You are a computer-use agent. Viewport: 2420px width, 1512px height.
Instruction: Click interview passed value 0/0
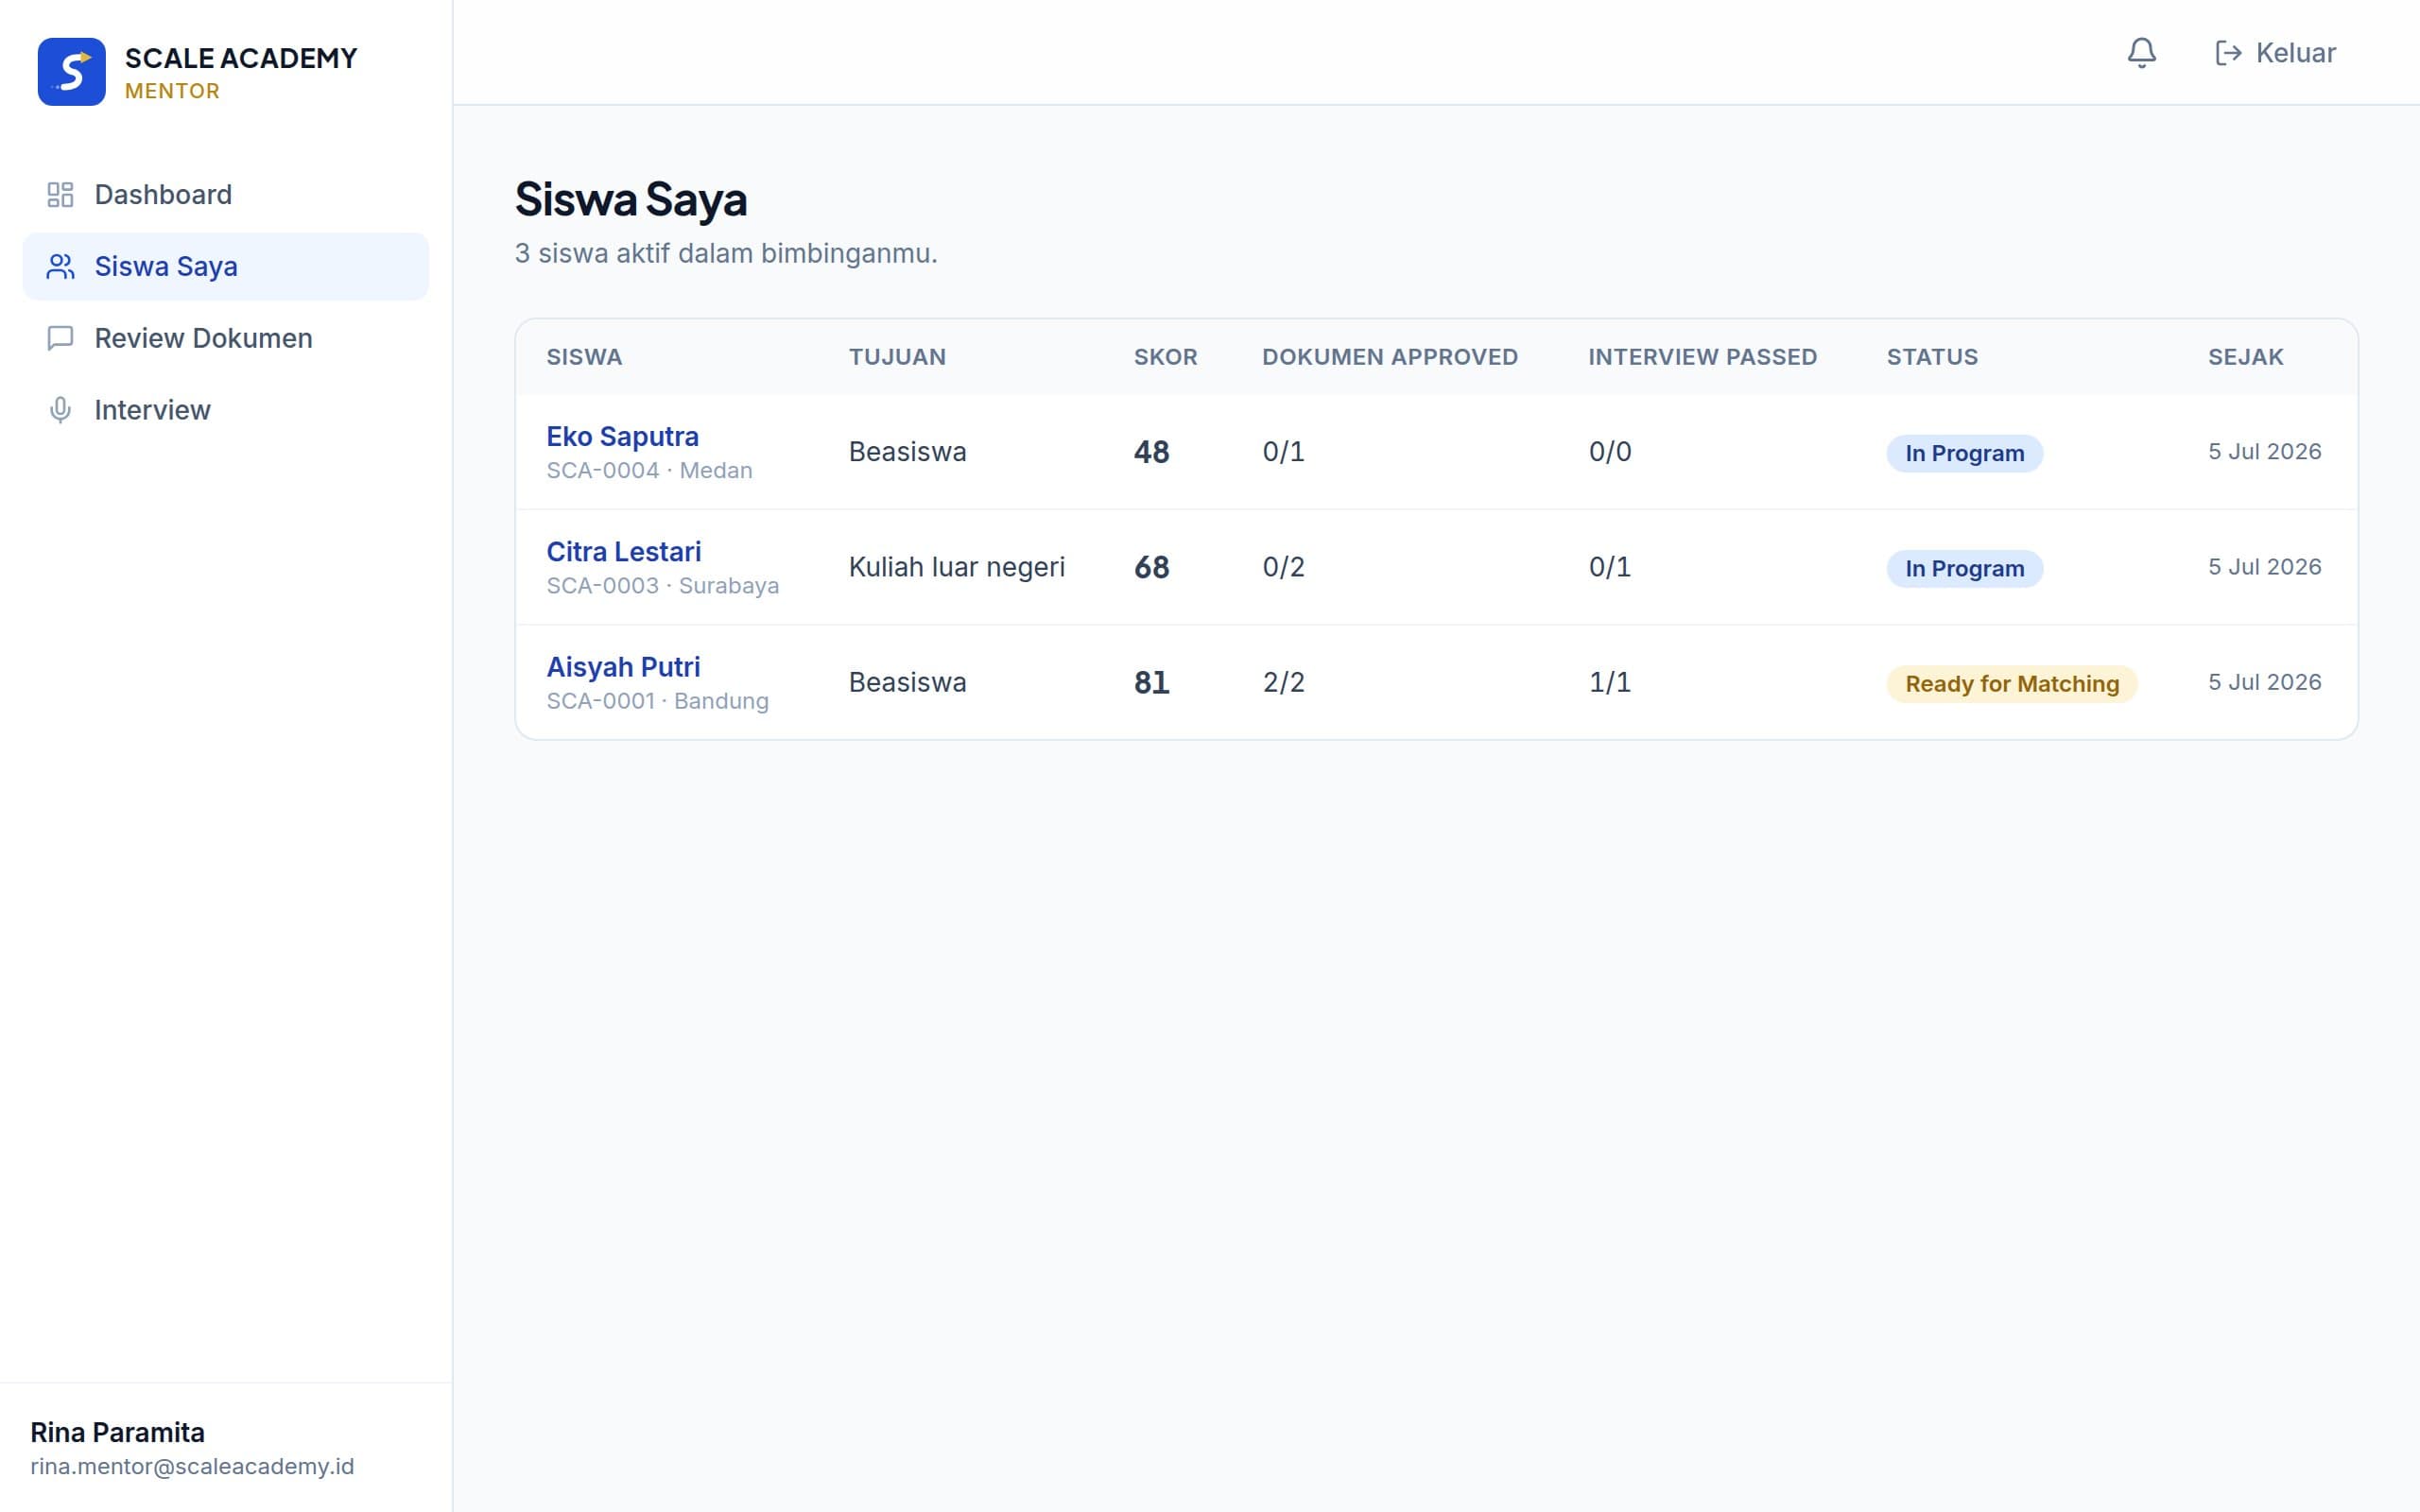pyautogui.click(x=1609, y=452)
